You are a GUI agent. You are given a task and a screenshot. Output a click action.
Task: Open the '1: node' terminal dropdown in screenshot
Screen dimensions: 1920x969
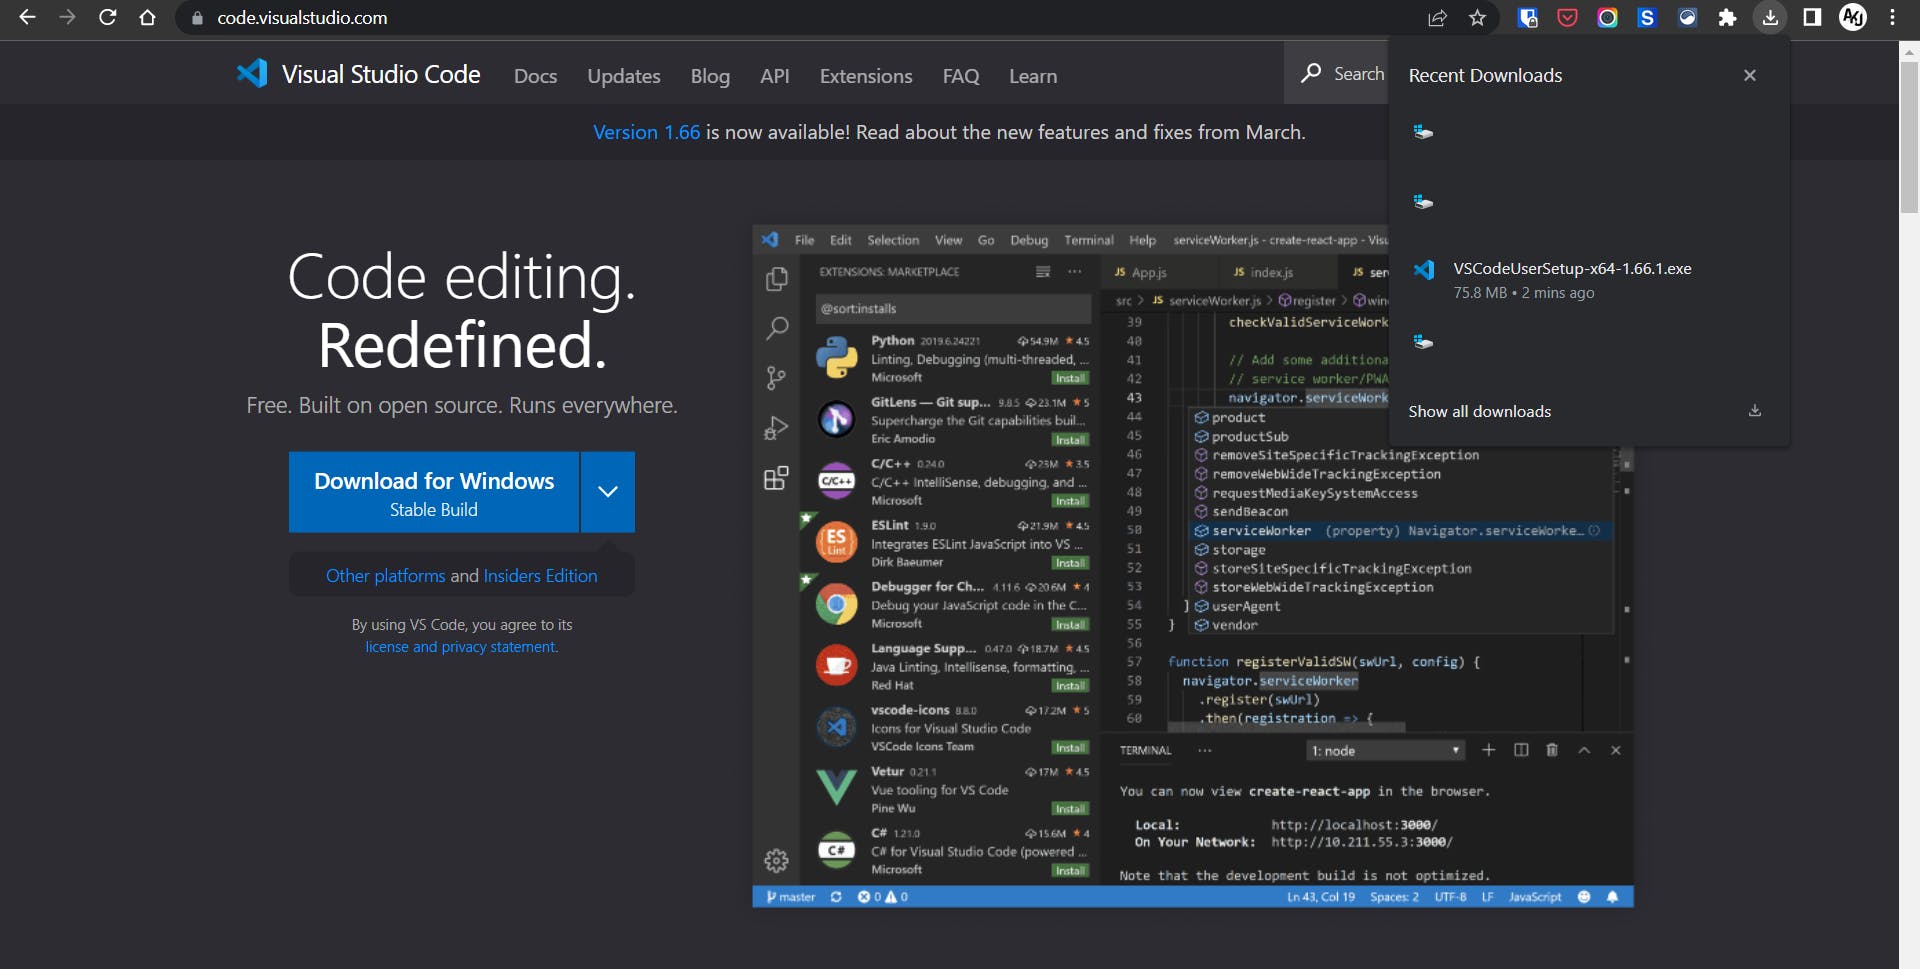1385,751
